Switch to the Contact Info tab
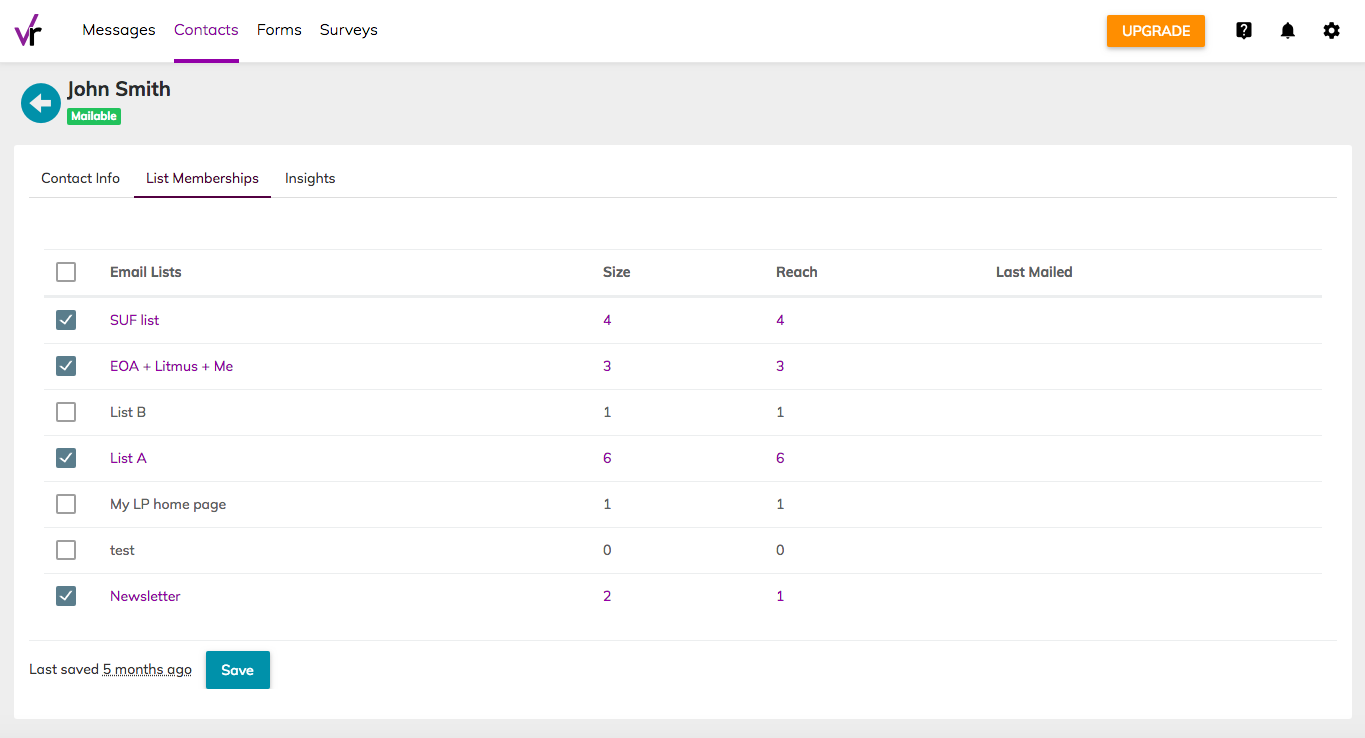1365x738 pixels. (x=81, y=178)
